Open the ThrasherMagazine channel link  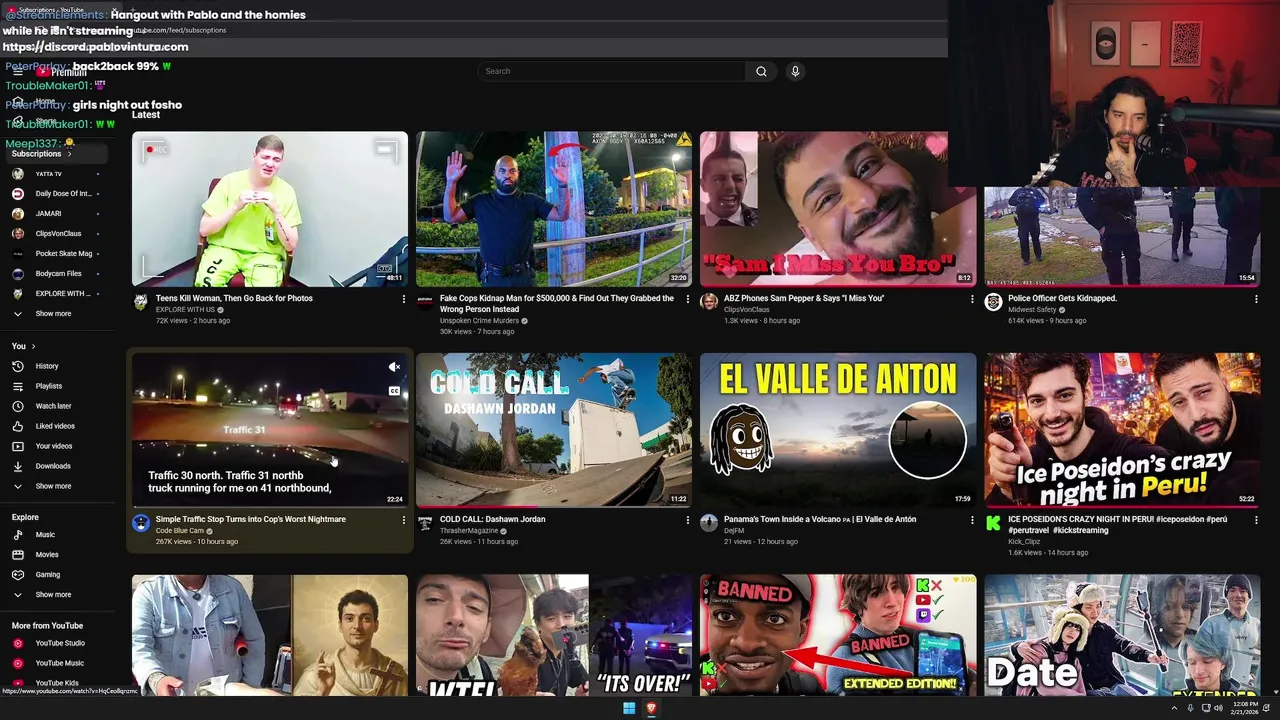[469, 531]
